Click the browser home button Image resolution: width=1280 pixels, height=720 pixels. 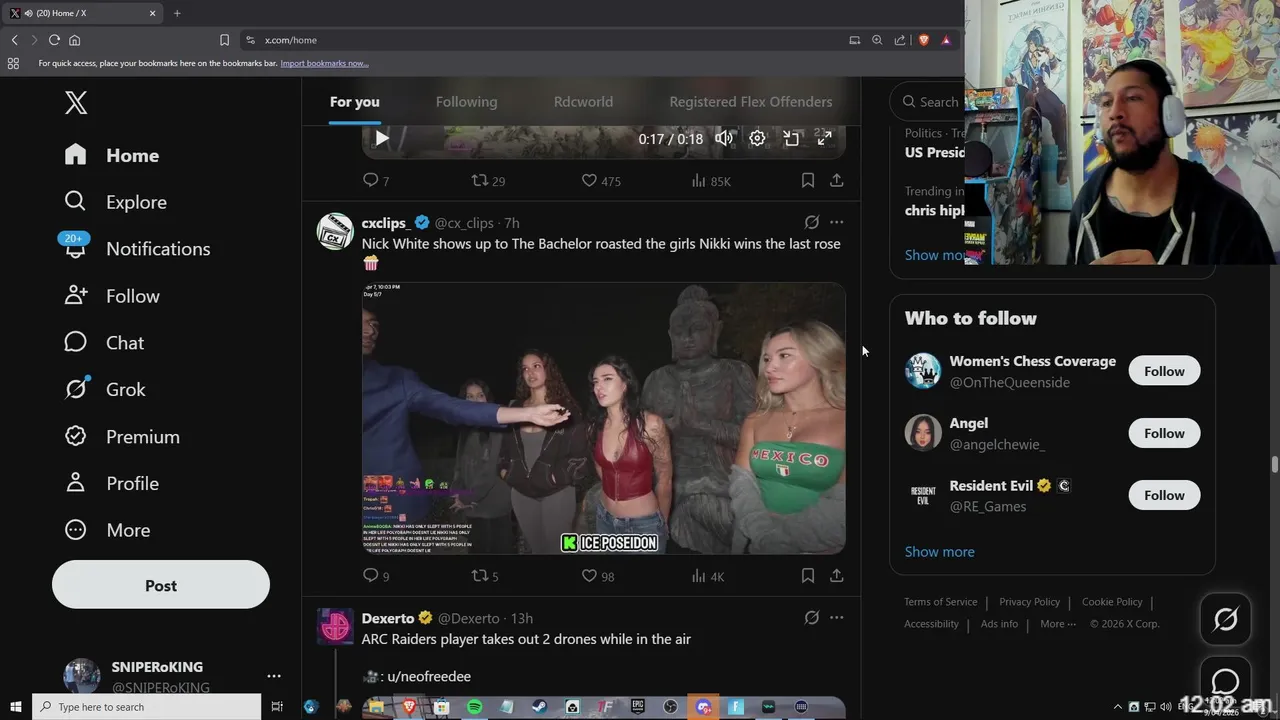[x=74, y=40]
